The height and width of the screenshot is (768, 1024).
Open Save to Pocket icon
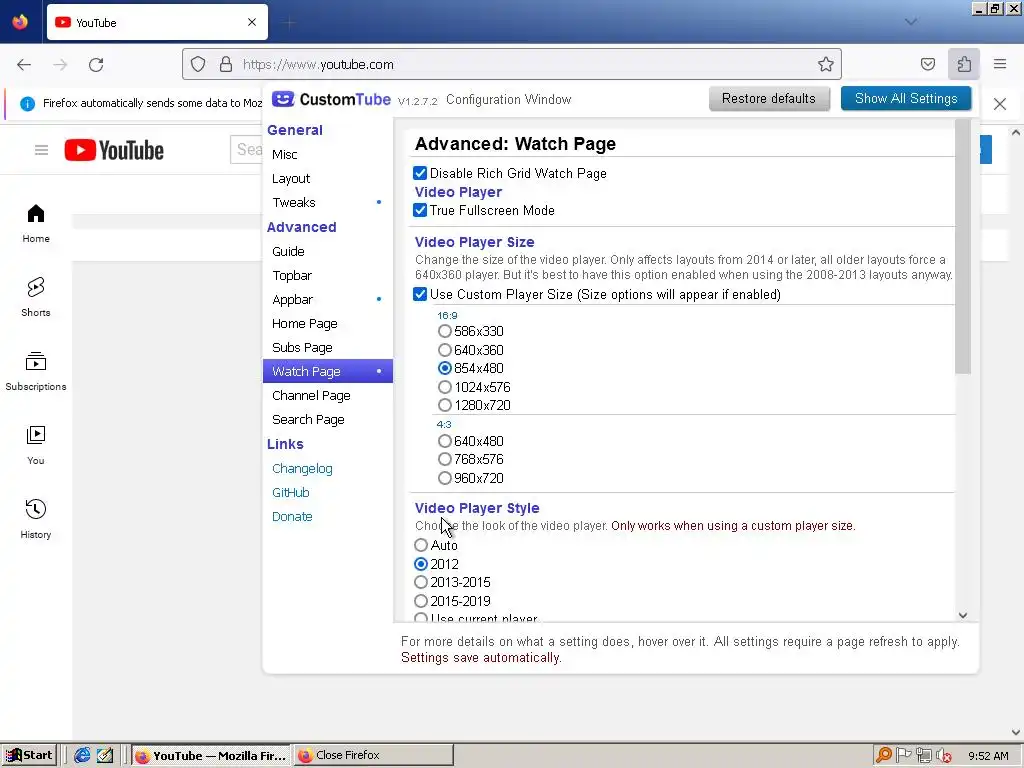(x=927, y=64)
